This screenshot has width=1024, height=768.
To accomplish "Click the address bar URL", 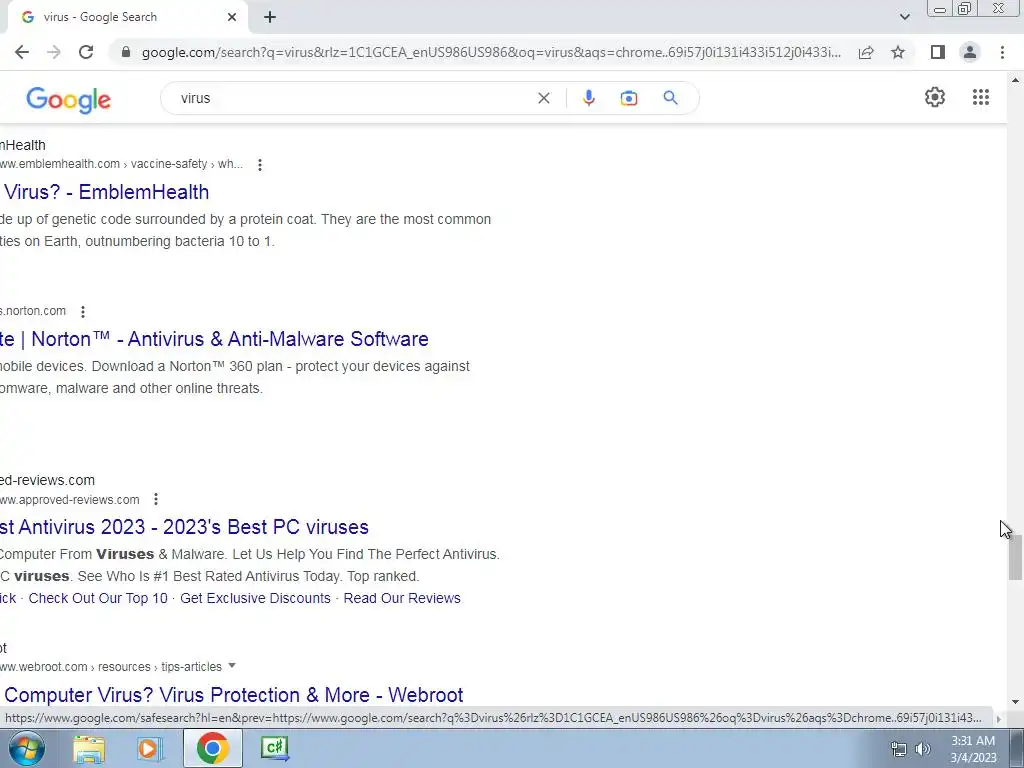I will pyautogui.click(x=491, y=52).
